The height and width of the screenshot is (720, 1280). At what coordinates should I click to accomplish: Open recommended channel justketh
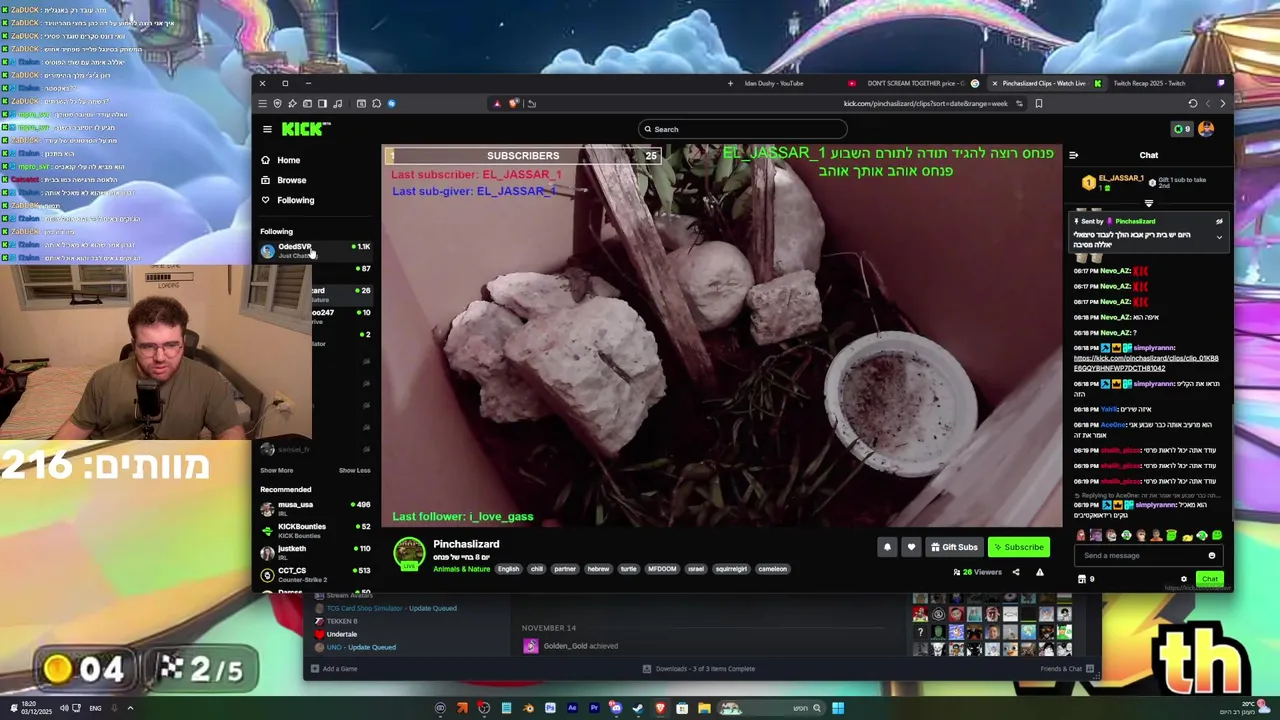(x=315, y=551)
